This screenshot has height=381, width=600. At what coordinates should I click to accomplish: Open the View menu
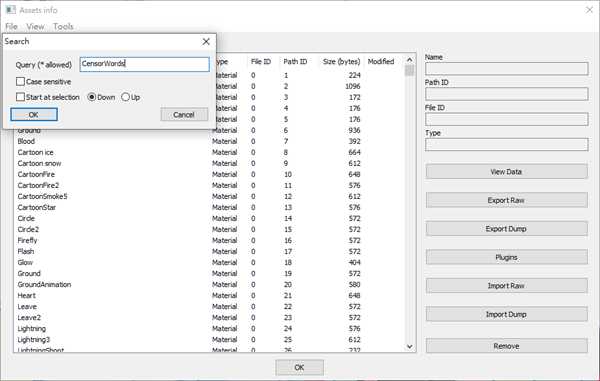click(x=35, y=26)
